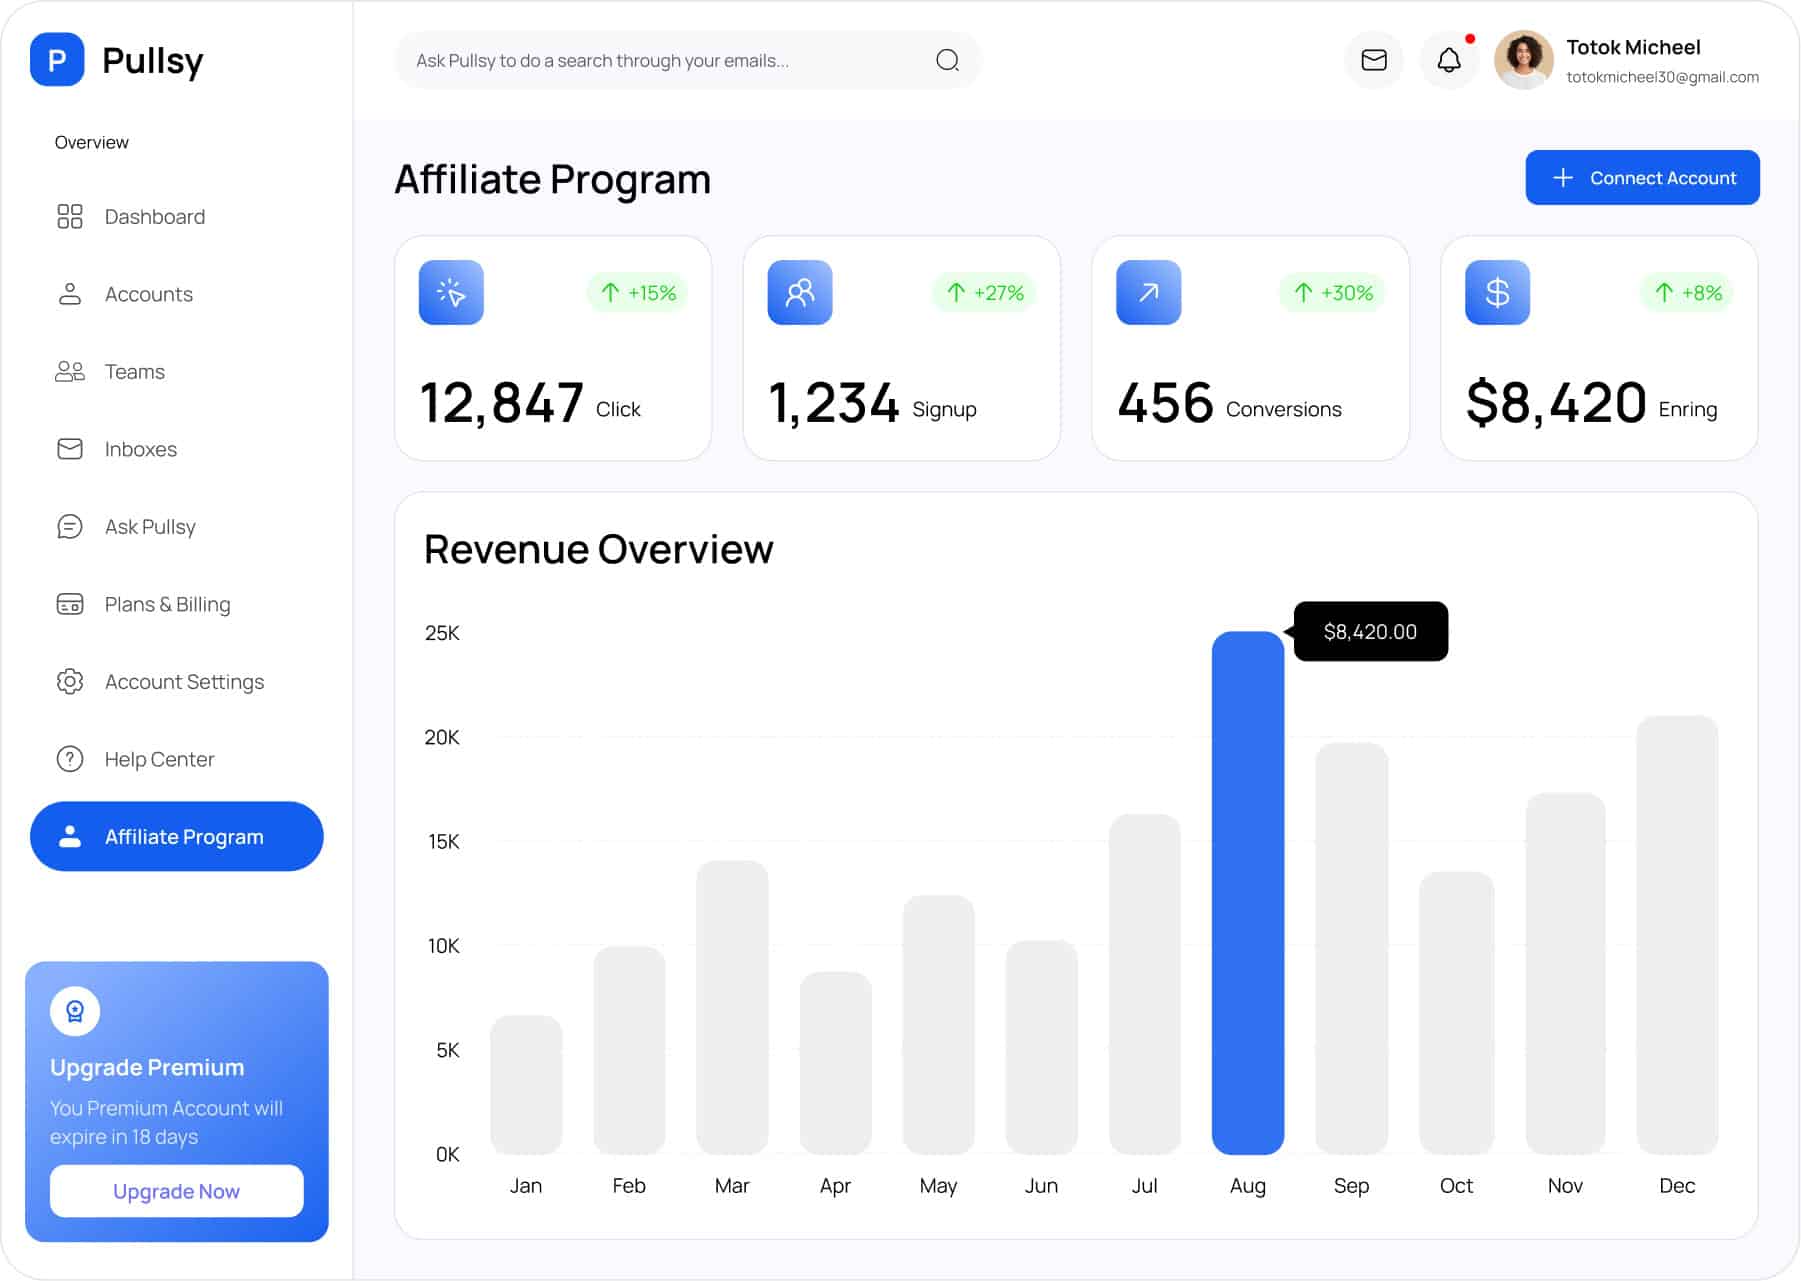Viewport: 1801px width, 1281px height.
Task: Click the Revenue Overview heading
Action: (x=599, y=549)
